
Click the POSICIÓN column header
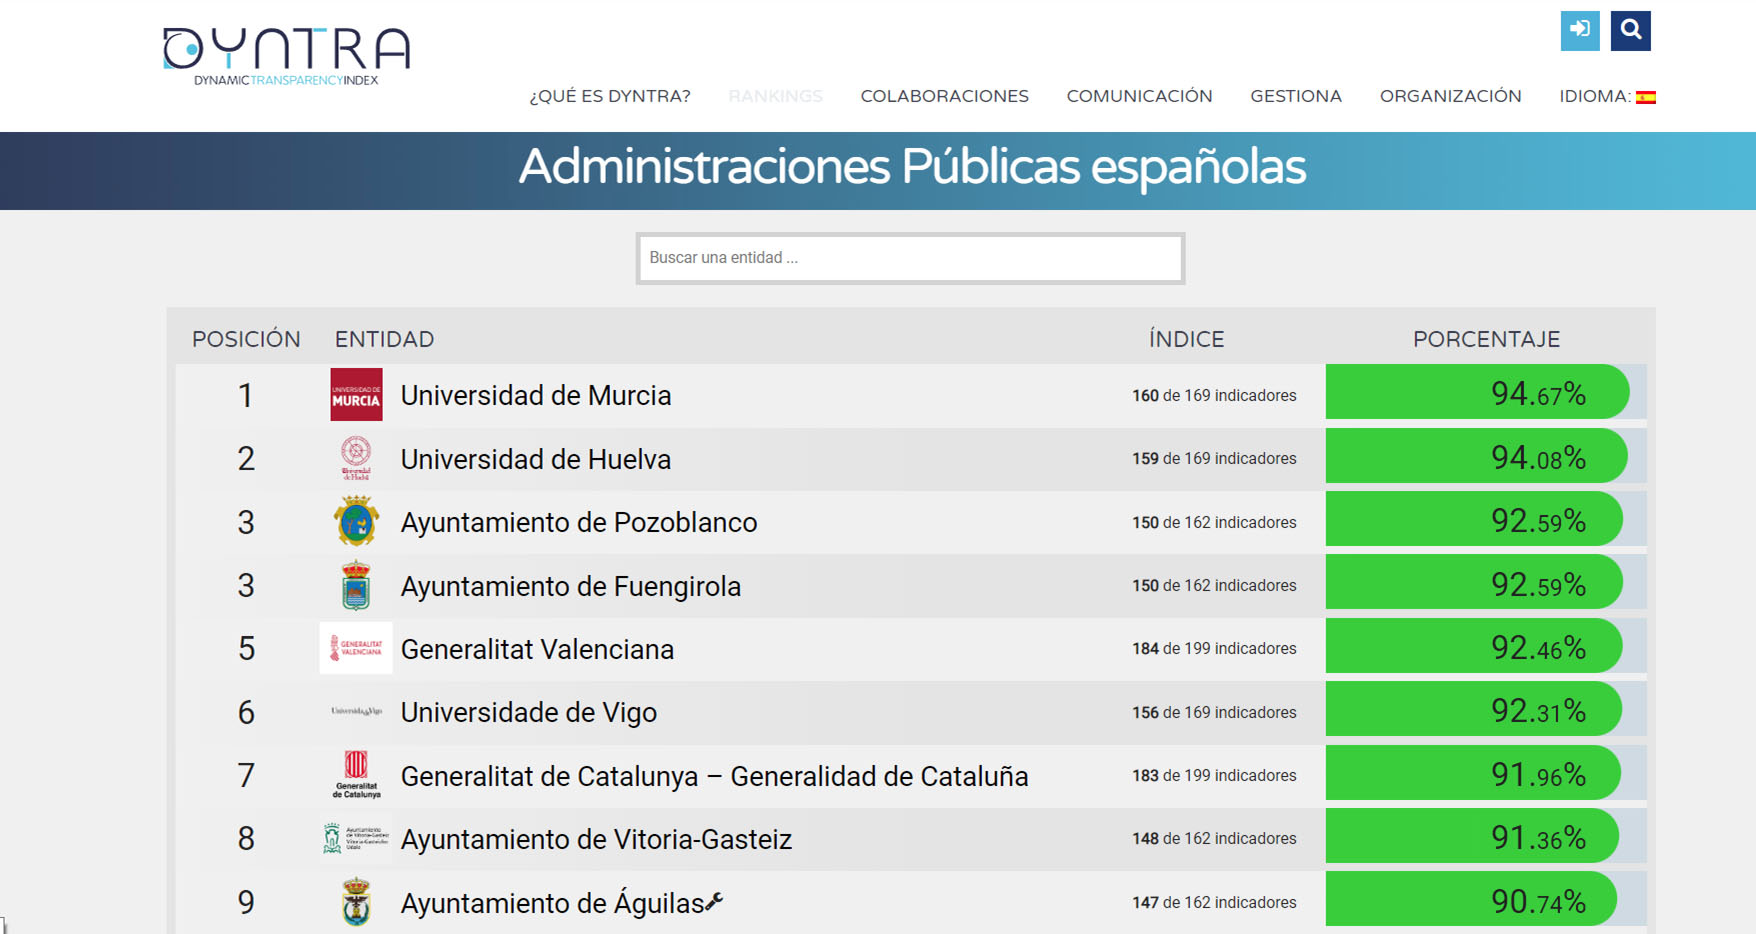tap(246, 339)
